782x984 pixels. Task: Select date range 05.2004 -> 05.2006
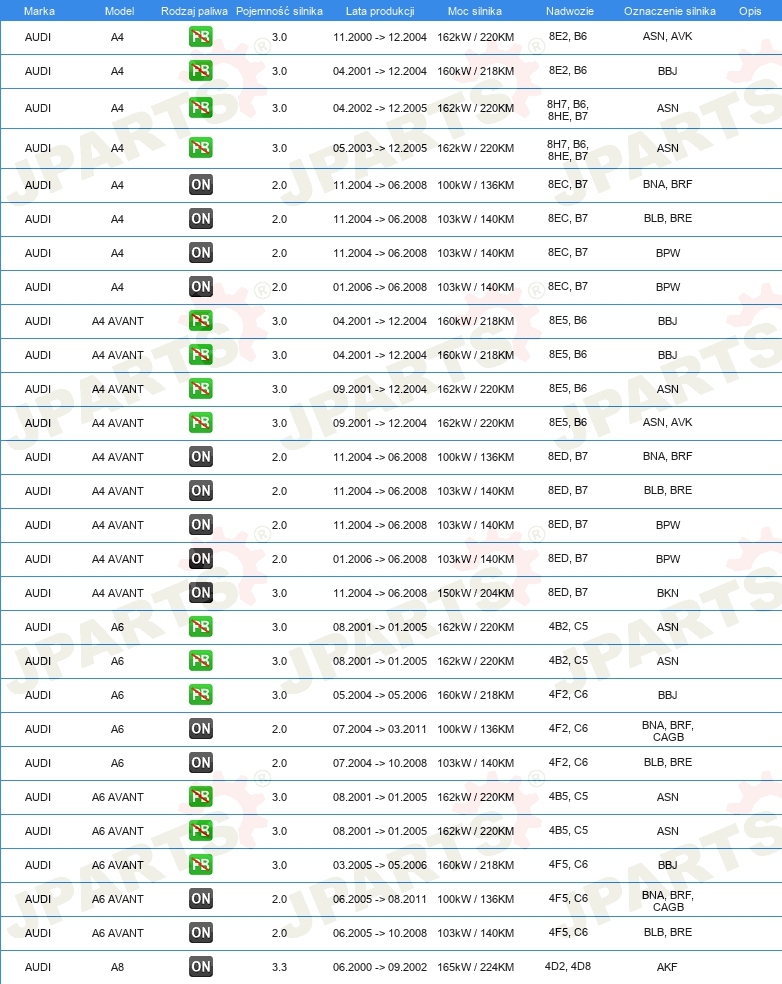pyautogui.click(x=380, y=695)
